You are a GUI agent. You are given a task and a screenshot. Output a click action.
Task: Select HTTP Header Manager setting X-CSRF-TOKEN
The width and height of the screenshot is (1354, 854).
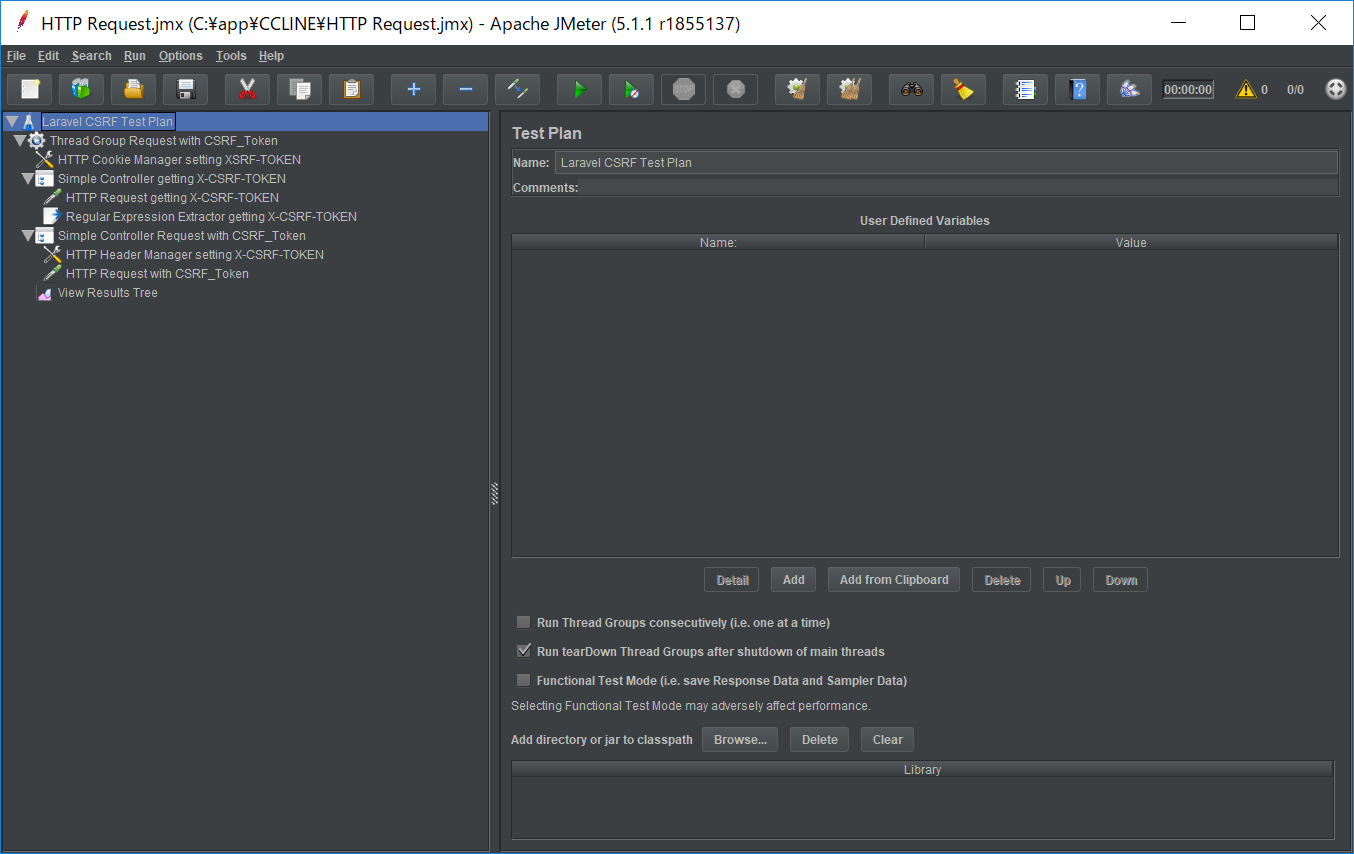pos(194,255)
